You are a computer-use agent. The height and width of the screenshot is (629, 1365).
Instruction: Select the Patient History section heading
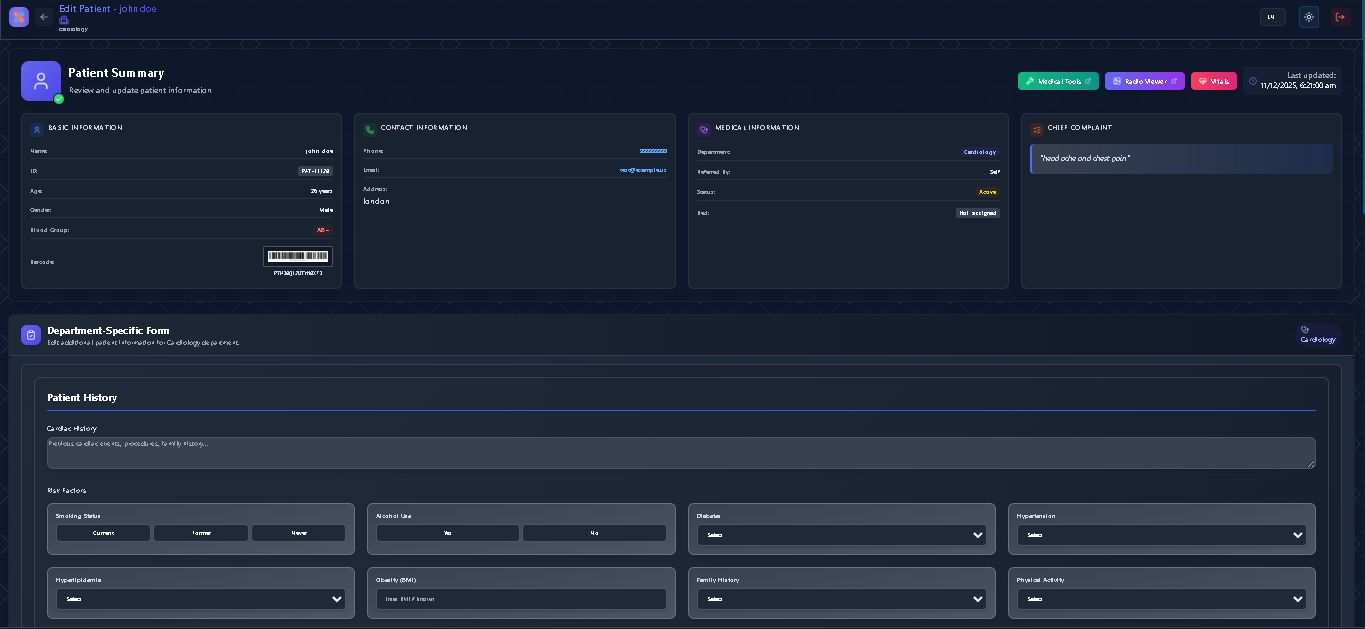click(x=81, y=397)
